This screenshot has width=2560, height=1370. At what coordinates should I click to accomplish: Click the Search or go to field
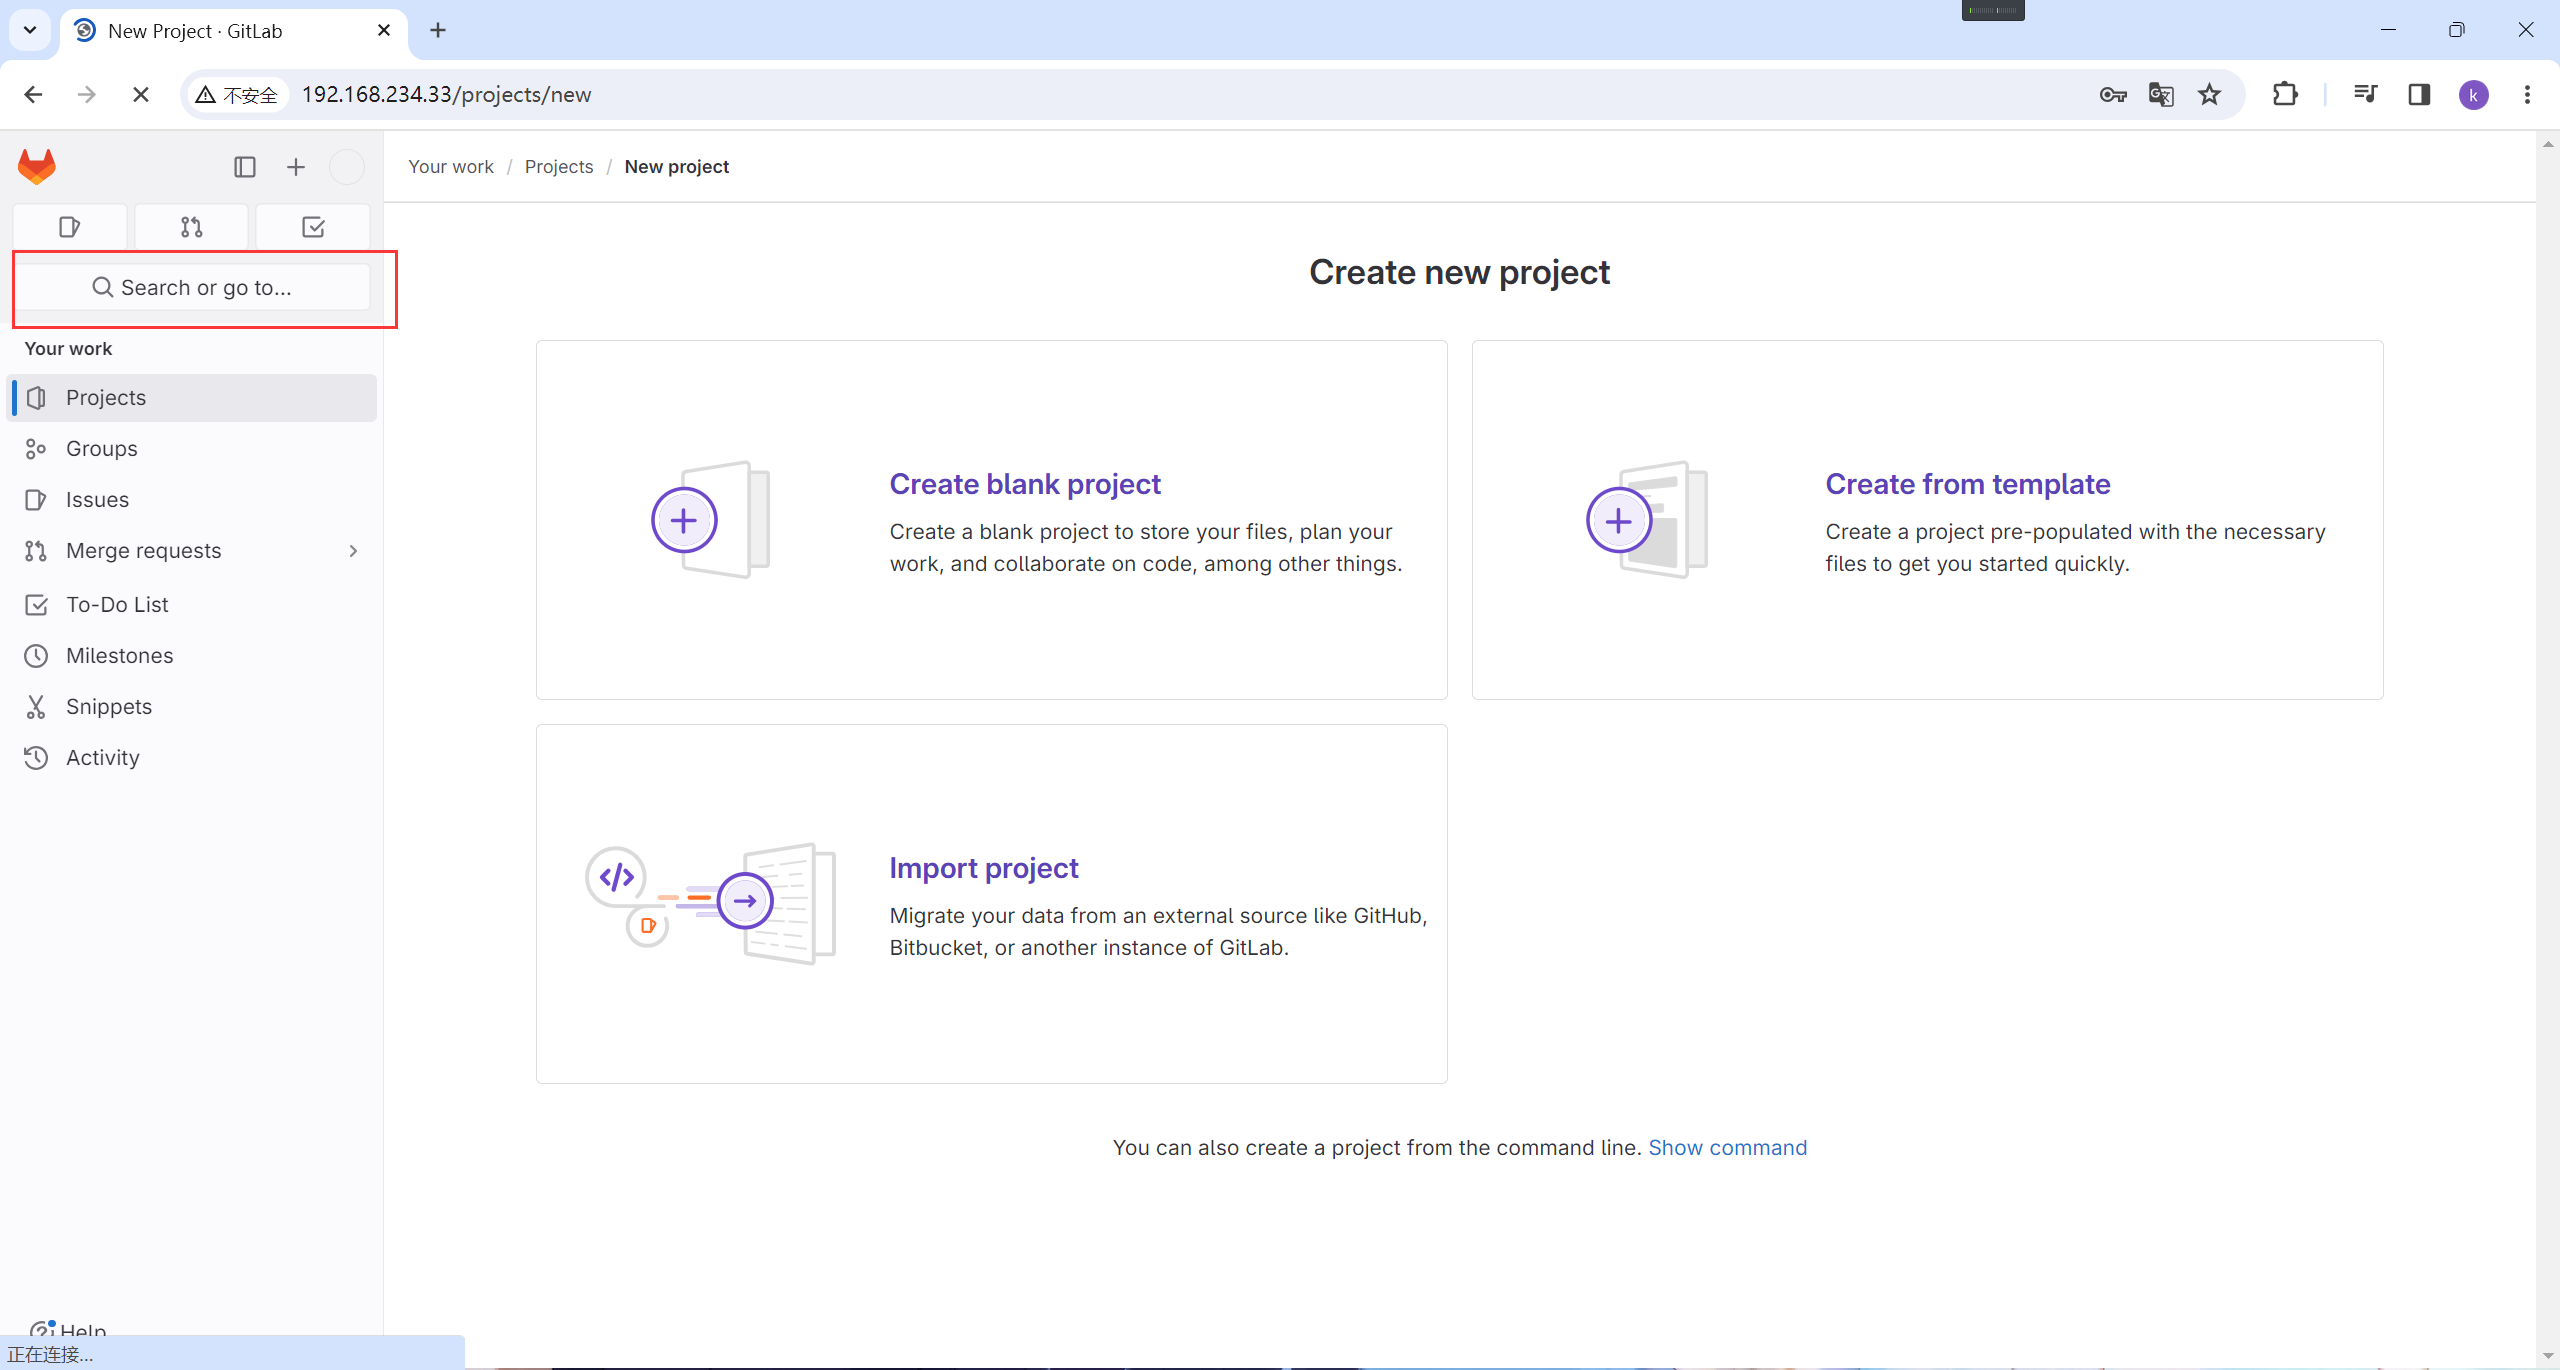(x=192, y=288)
